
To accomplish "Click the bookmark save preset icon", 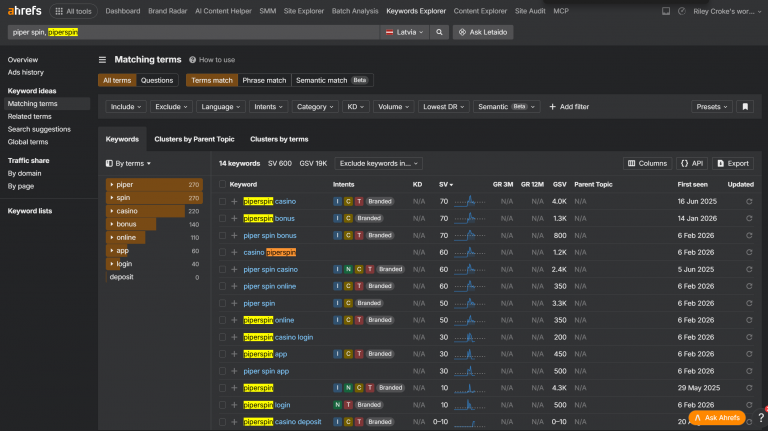I will point(745,107).
